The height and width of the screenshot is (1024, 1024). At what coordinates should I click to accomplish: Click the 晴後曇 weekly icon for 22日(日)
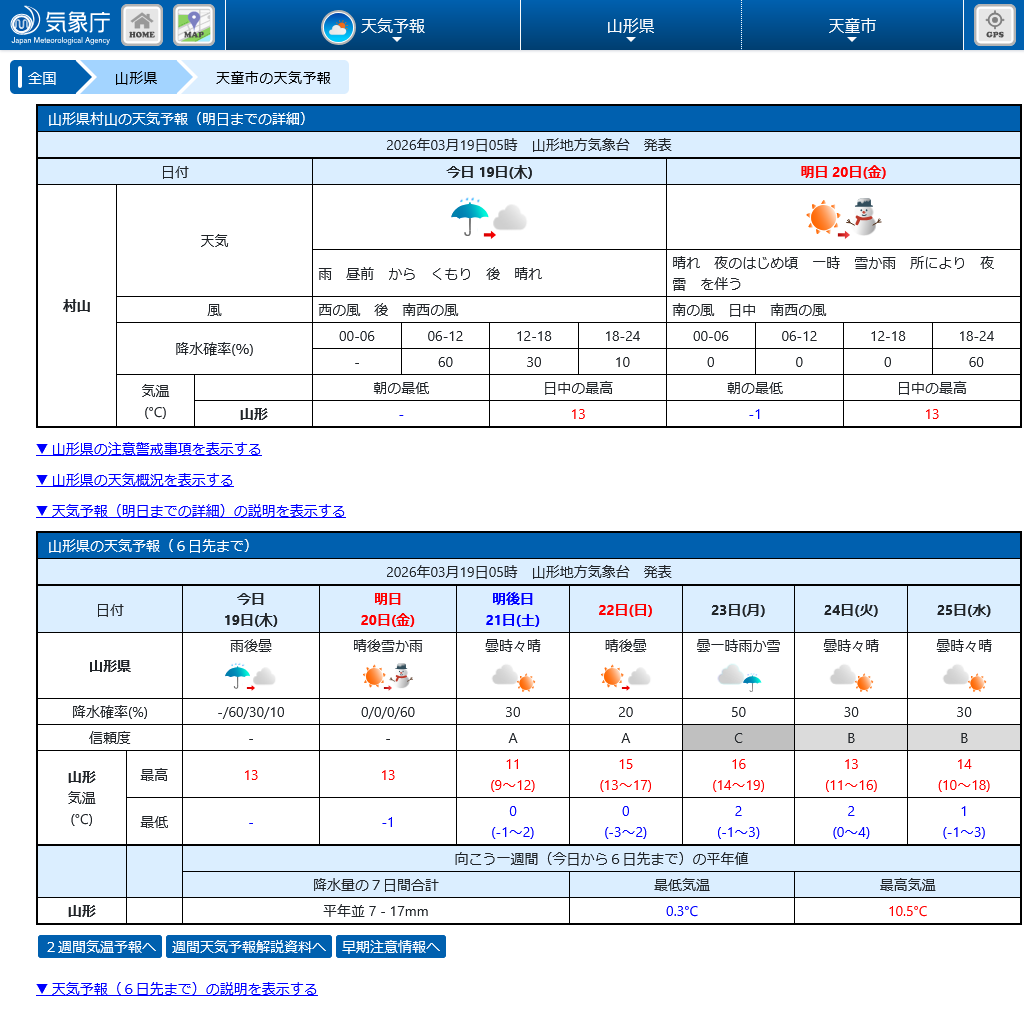626,677
